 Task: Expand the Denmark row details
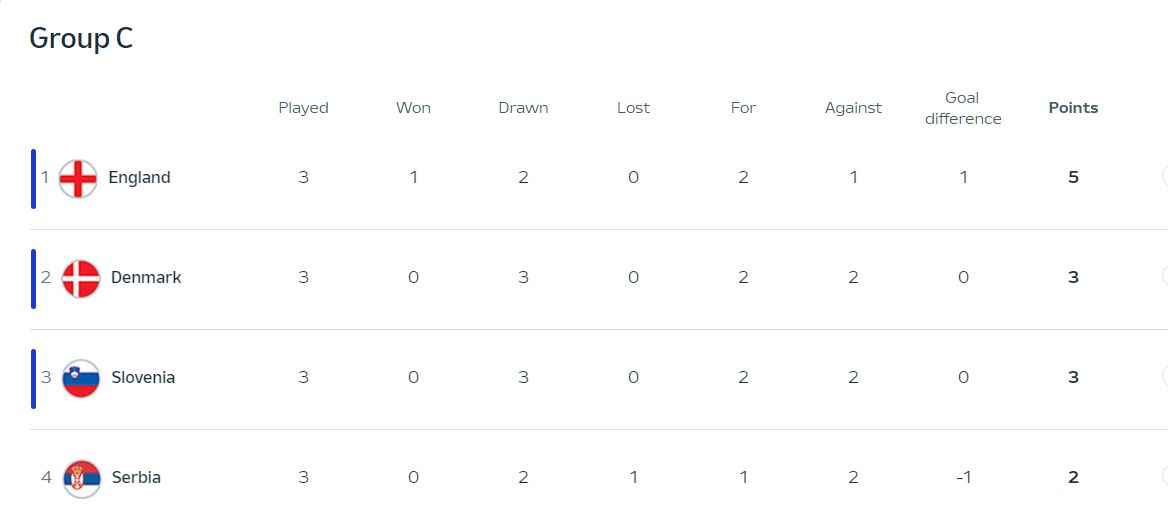(x=1165, y=276)
